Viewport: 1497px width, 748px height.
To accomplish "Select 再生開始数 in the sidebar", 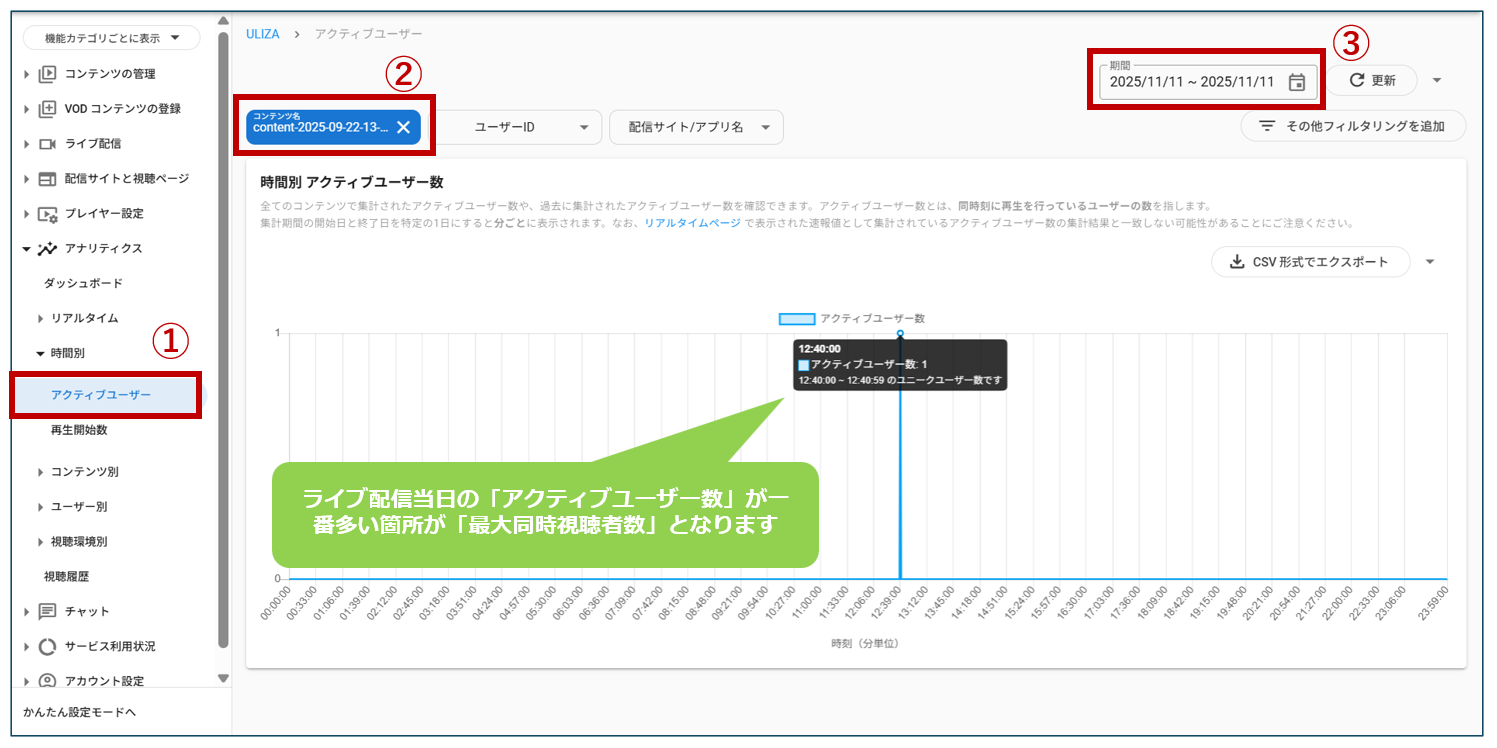I will (79, 430).
